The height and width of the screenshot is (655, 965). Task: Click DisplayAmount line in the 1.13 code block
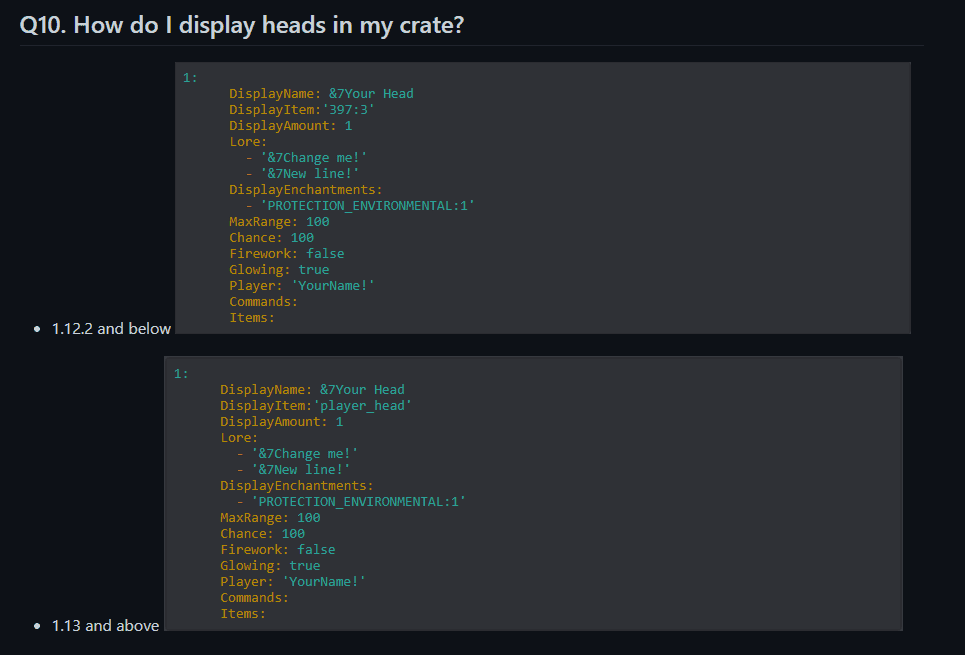(x=281, y=422)
